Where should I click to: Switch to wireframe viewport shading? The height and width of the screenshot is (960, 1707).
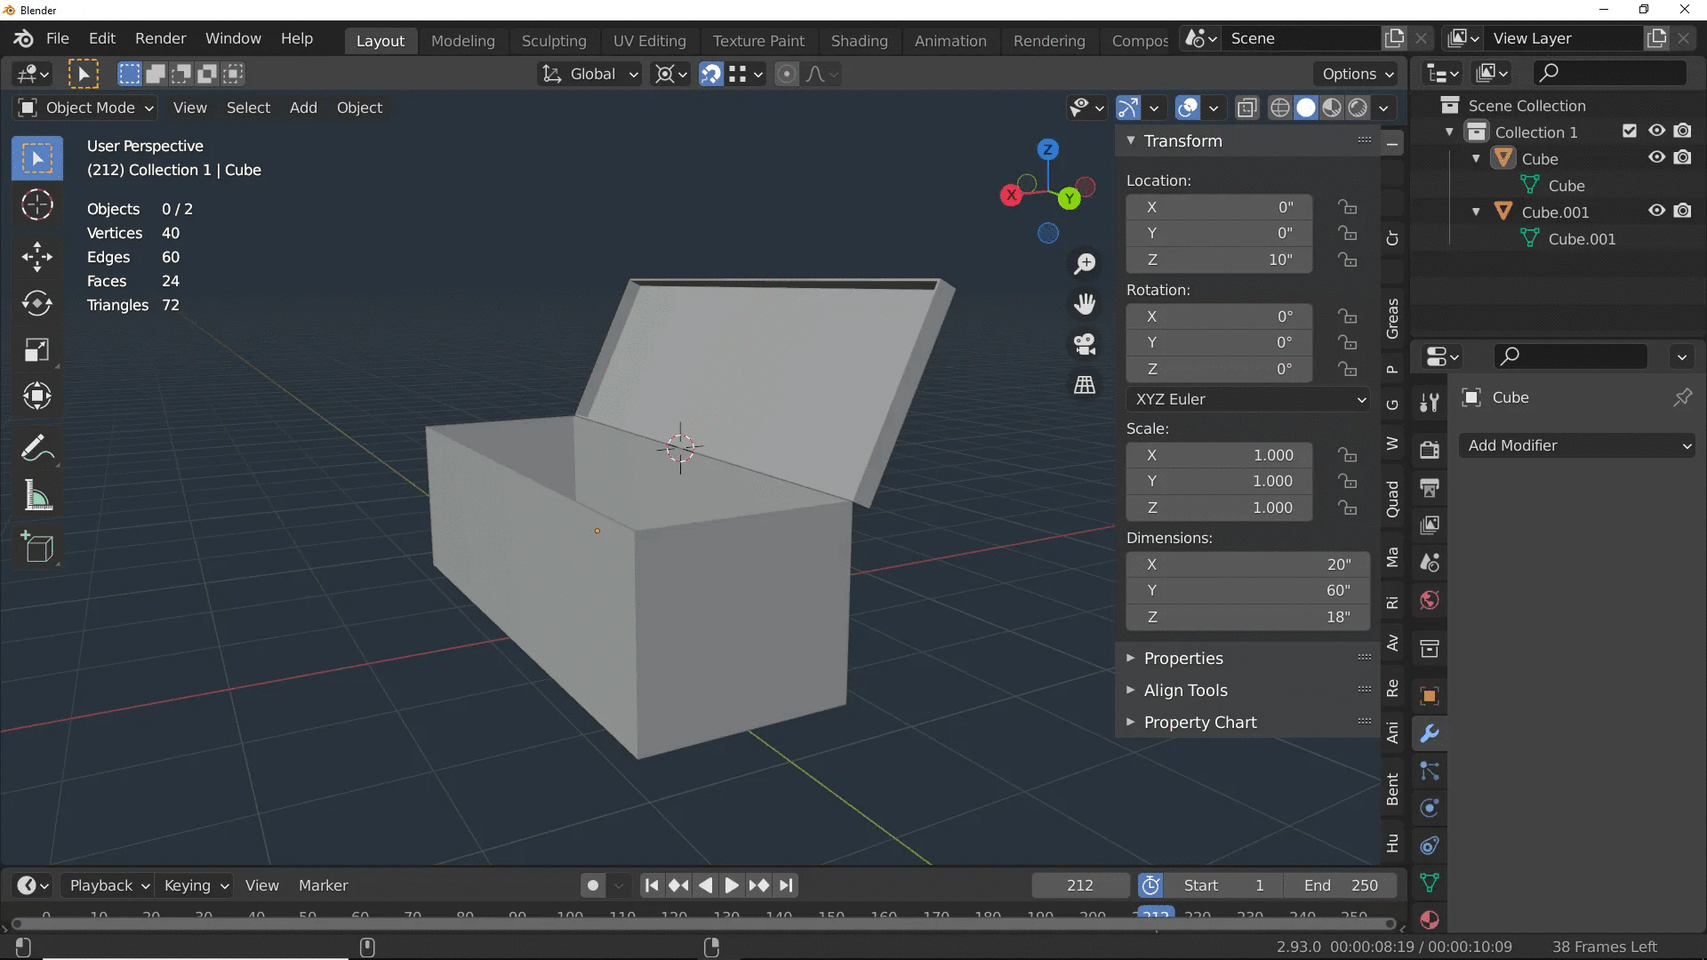[x=1279, y=107]
